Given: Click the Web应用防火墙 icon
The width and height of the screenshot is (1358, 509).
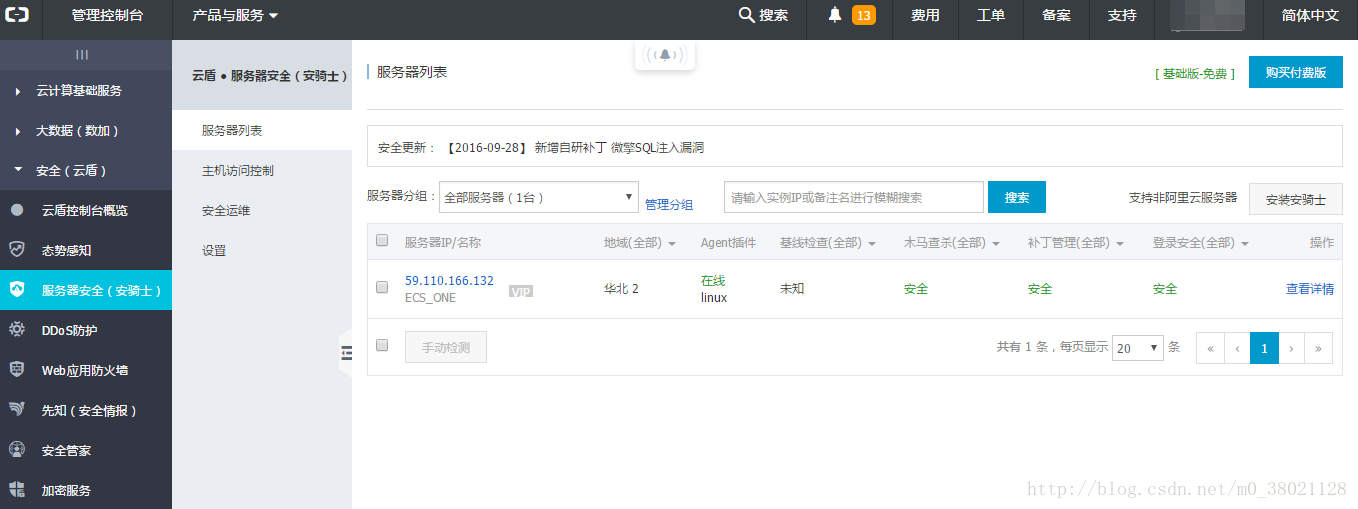Looking at the screenshot, I should pos(17,370).
